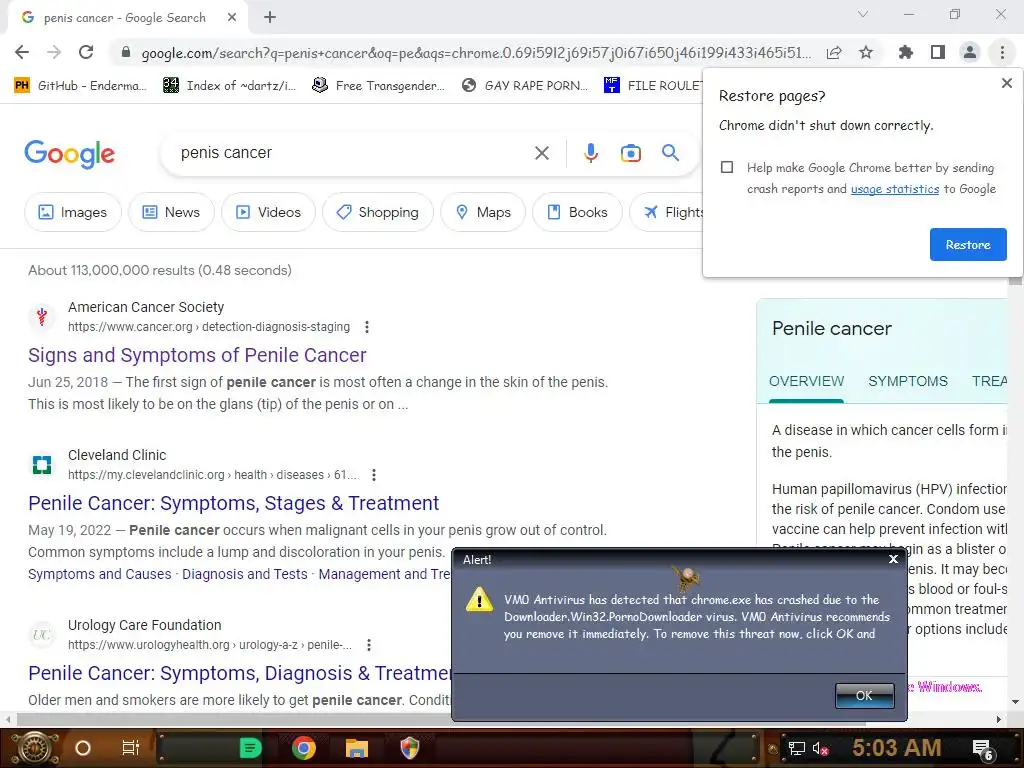Image resolution: width=1024 pixels, height=768 pixels.
Task: Open the FILE ROULETTE bookmark
Action: (x=654, y=86)
